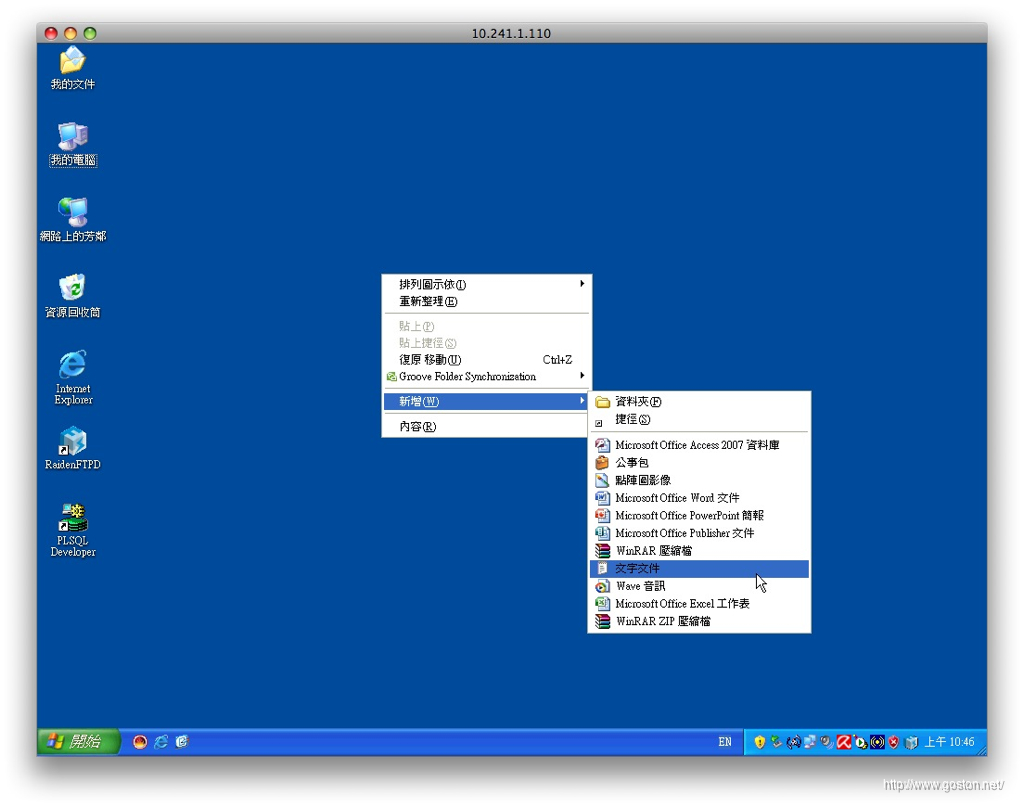Click the red shield with X tray icon
1024x807 pixels.
click(894, 742)
